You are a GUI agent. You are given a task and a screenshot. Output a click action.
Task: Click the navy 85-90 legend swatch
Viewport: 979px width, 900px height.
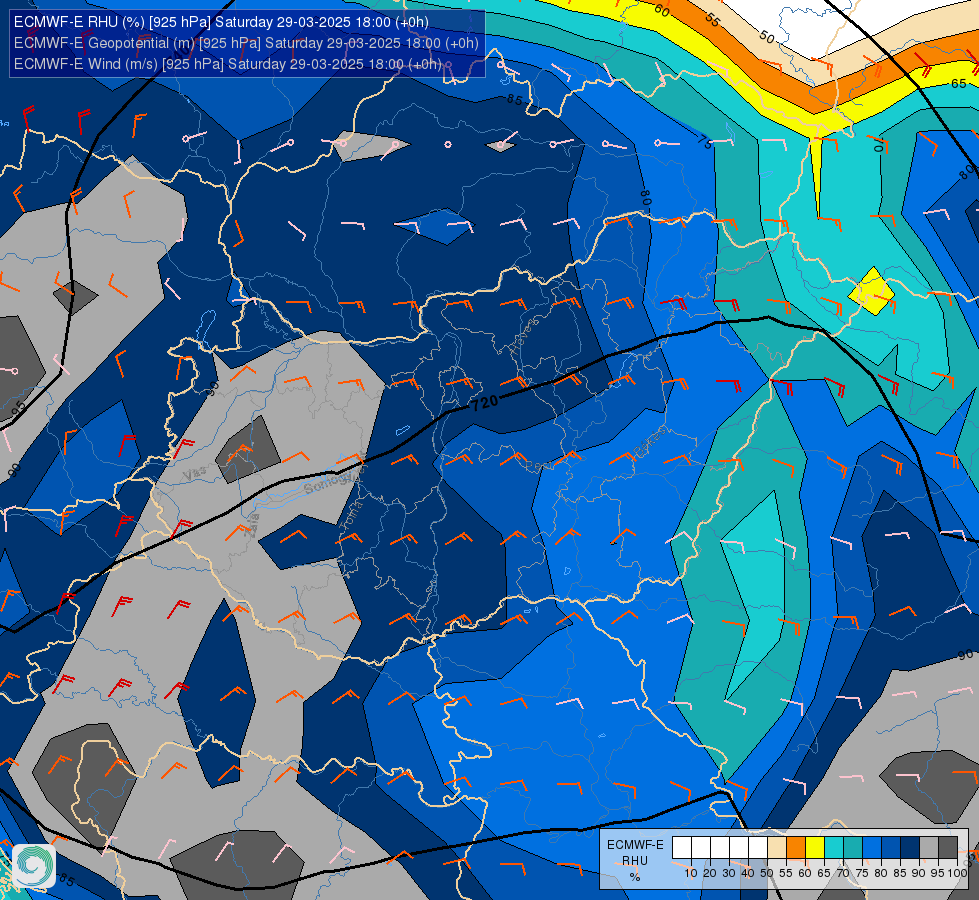tap(910, 848)
